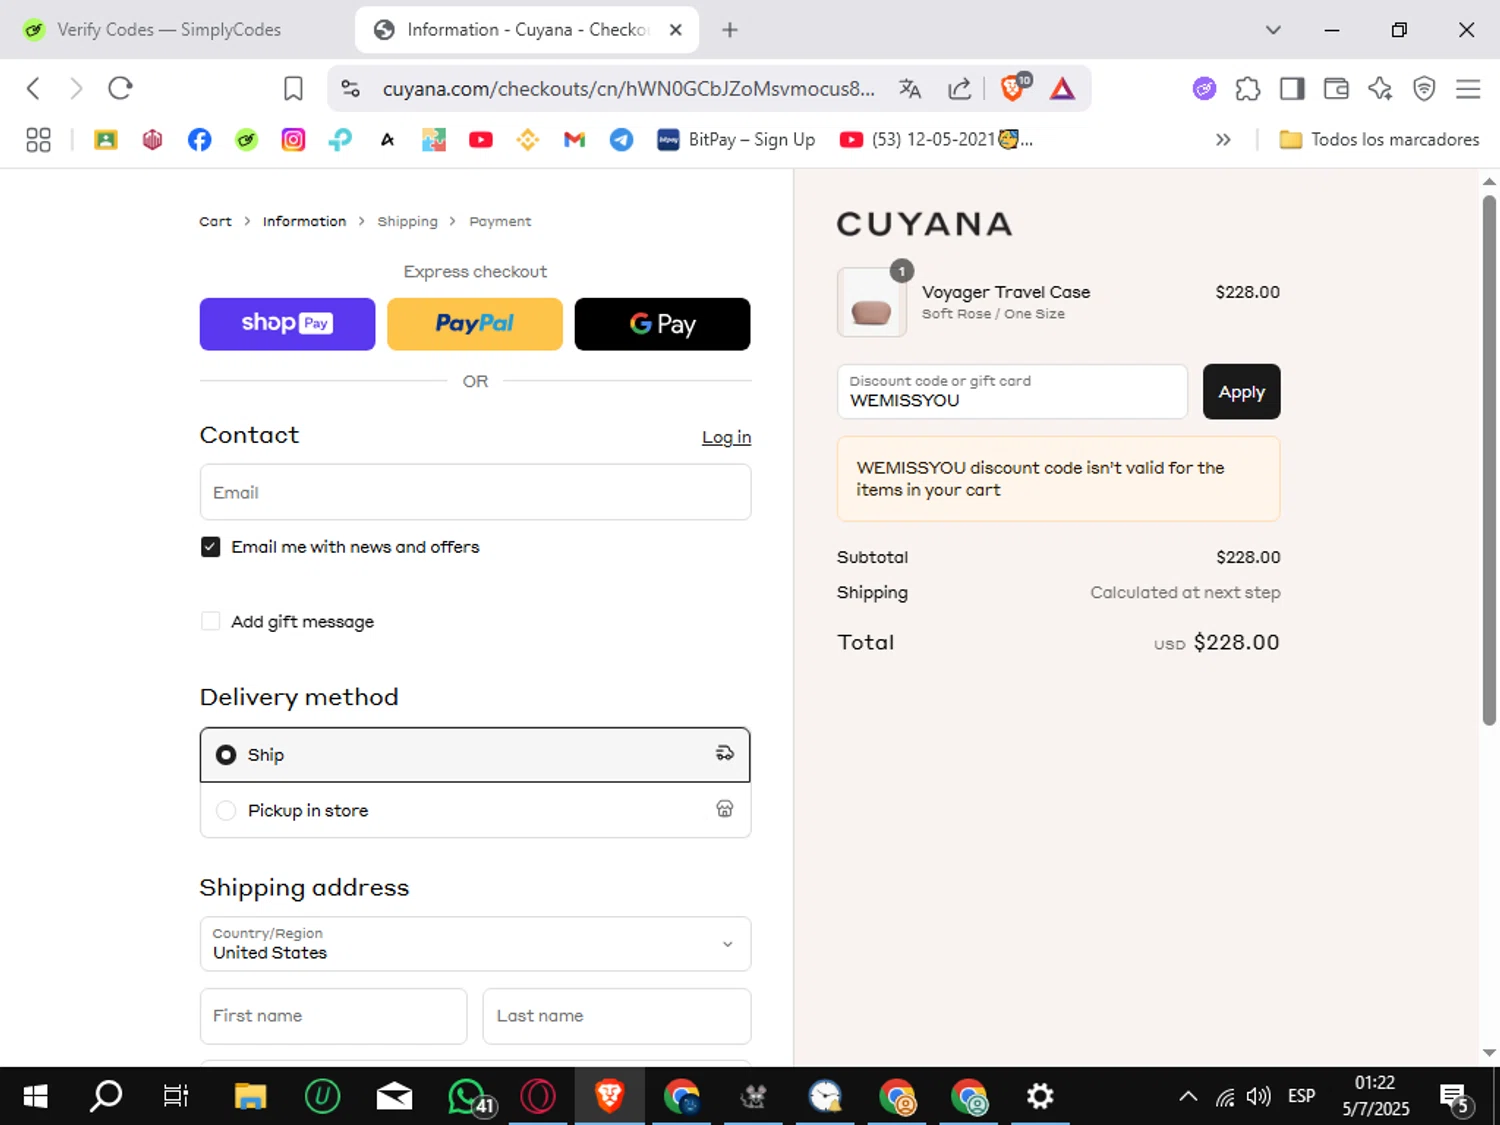Image resolution: width=1500 pixels, height=1125 pixels.
Task: Open the Telegram bookmark
Action: tap(621, 140)
